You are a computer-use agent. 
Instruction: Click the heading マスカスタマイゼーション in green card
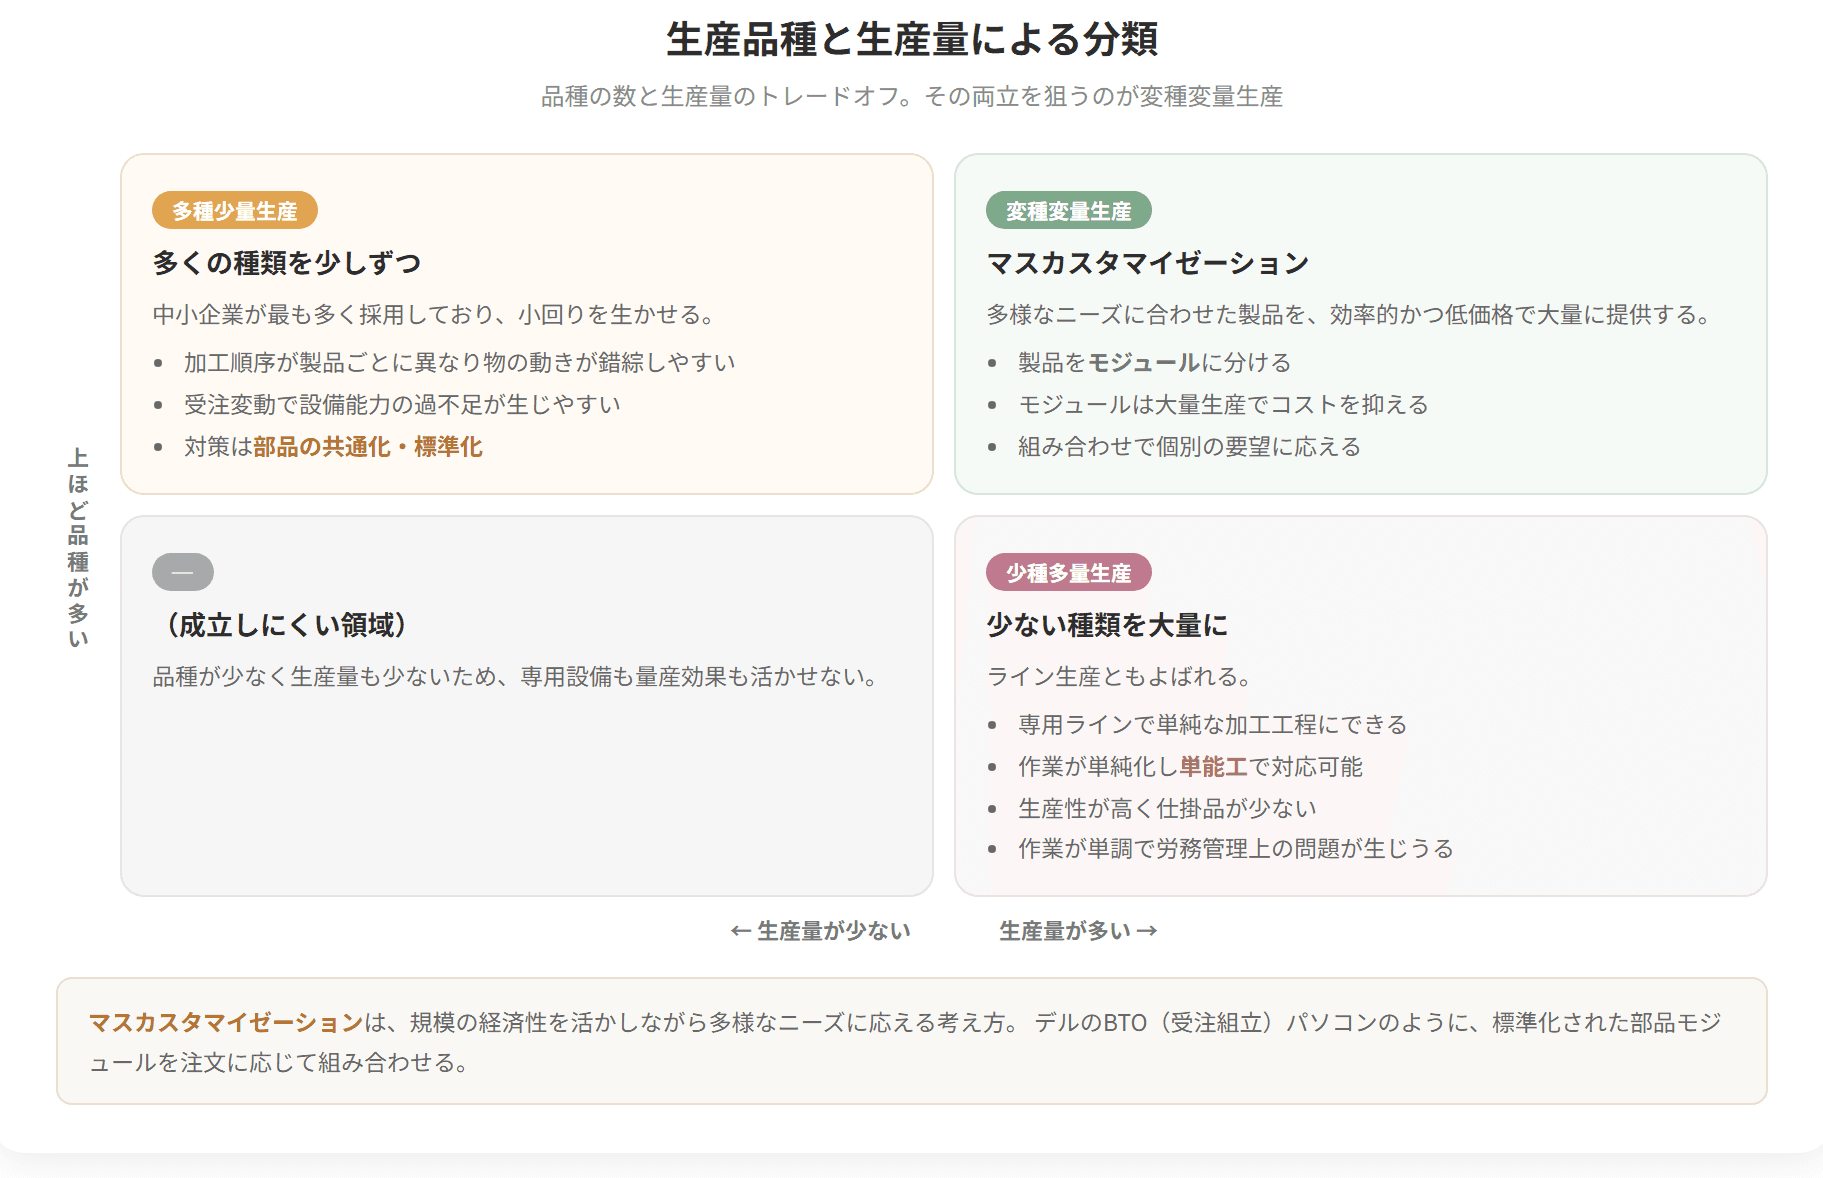[x=1148, y=263]
